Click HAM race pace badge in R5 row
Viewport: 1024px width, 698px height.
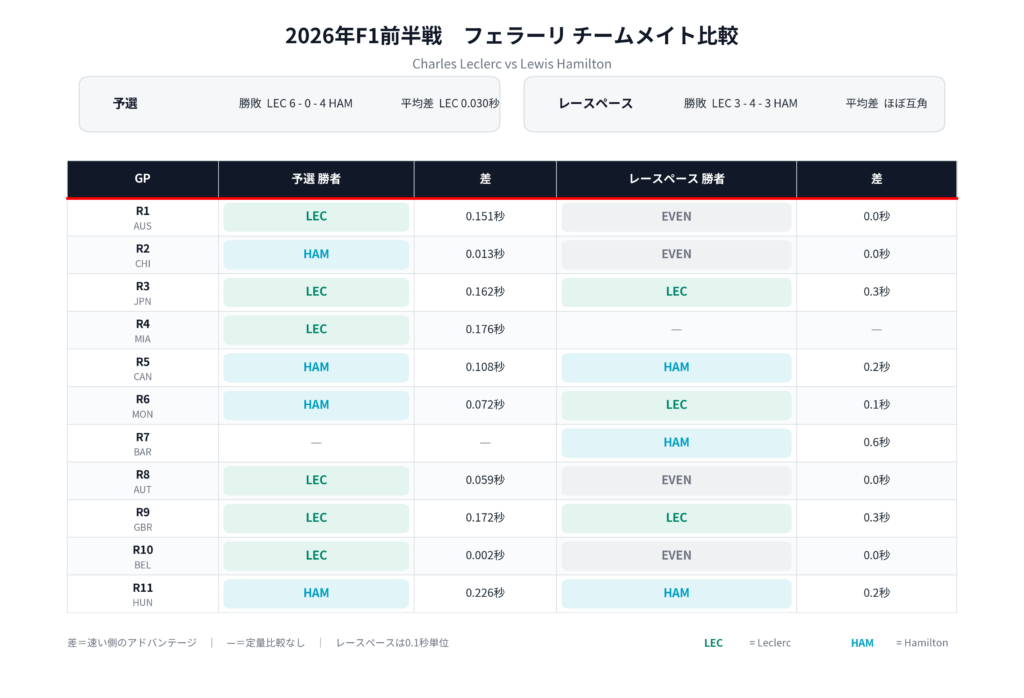point(677,368)
